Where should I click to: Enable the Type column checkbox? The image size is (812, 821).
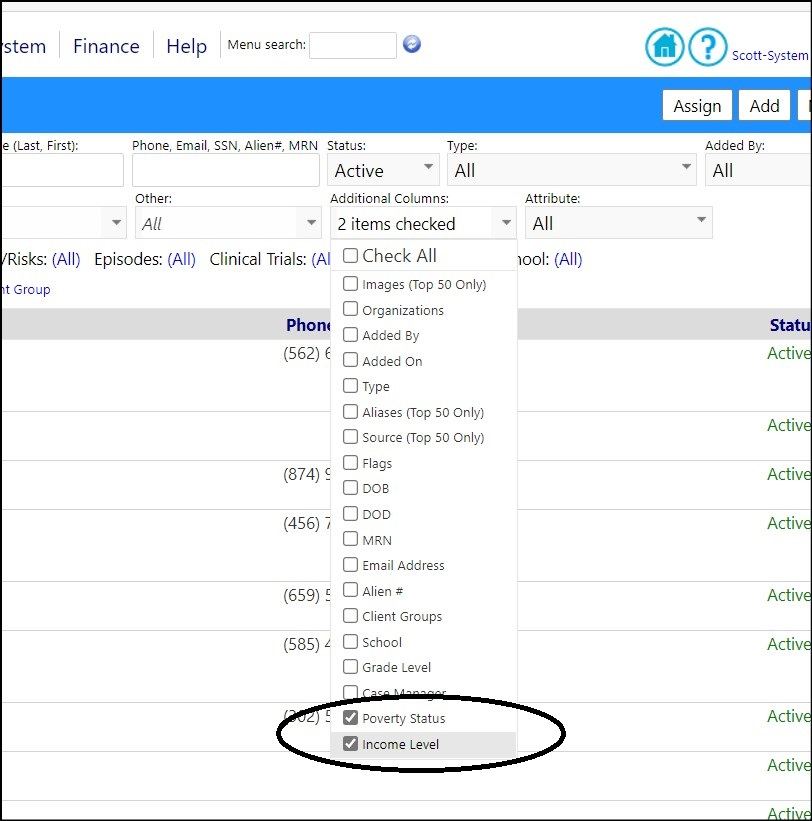350,386
